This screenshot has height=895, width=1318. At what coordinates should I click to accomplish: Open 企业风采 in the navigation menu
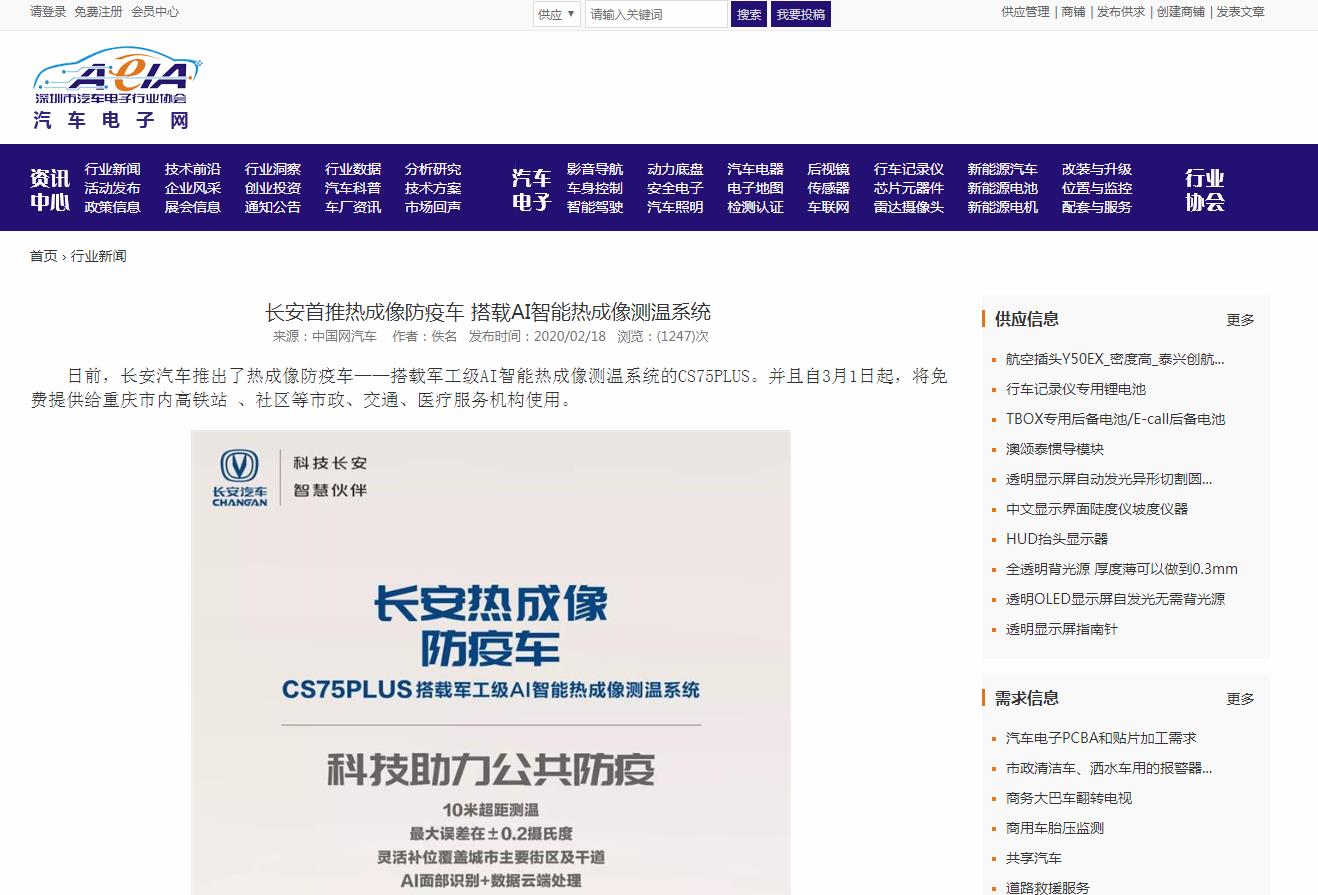[193, 188]
